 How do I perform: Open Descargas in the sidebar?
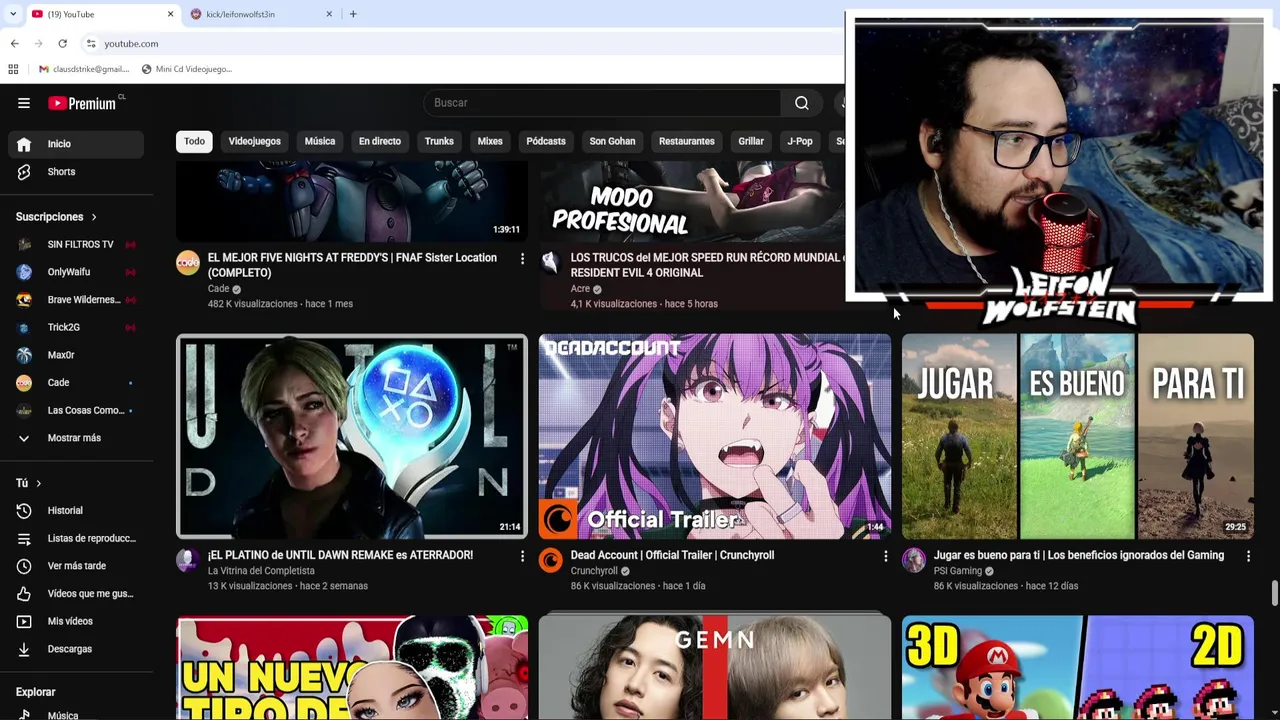[x=76, y=649]
